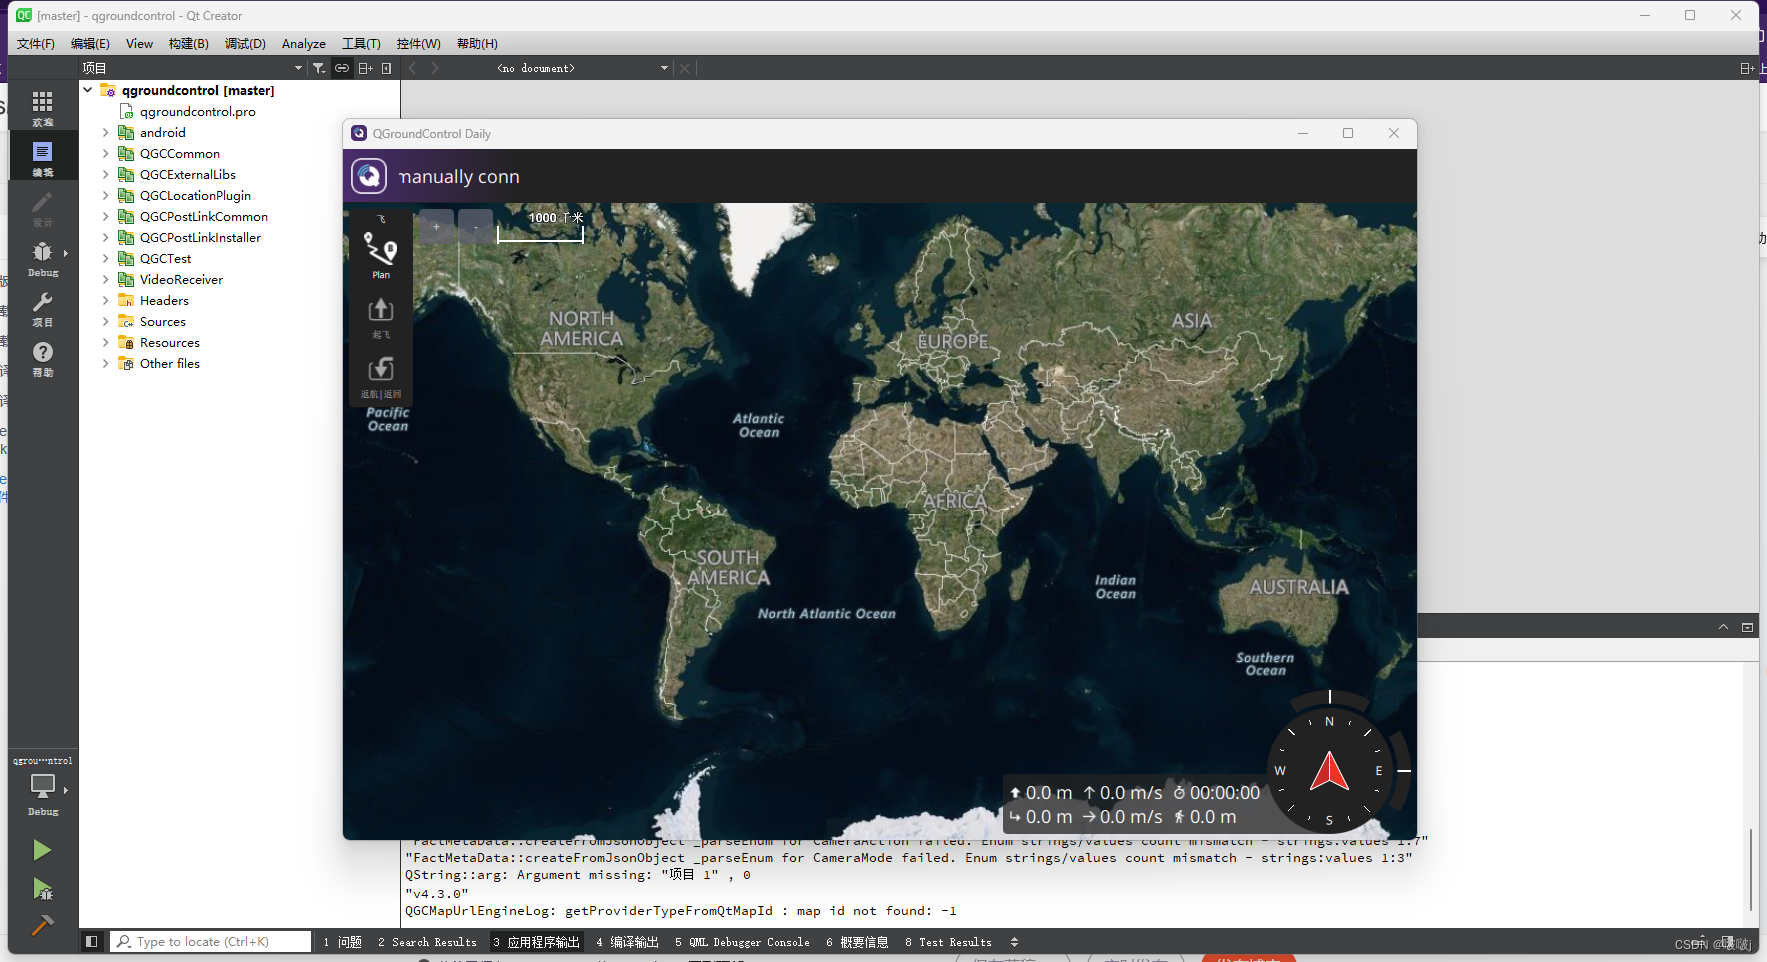Open the 工具(T) menu

click(x=361, y=43)
